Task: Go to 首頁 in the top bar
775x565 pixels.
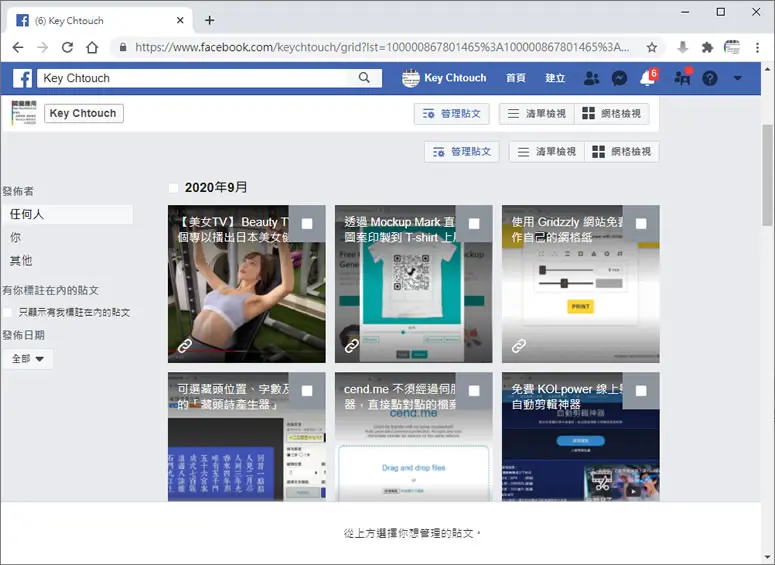Action: (516, 78)
